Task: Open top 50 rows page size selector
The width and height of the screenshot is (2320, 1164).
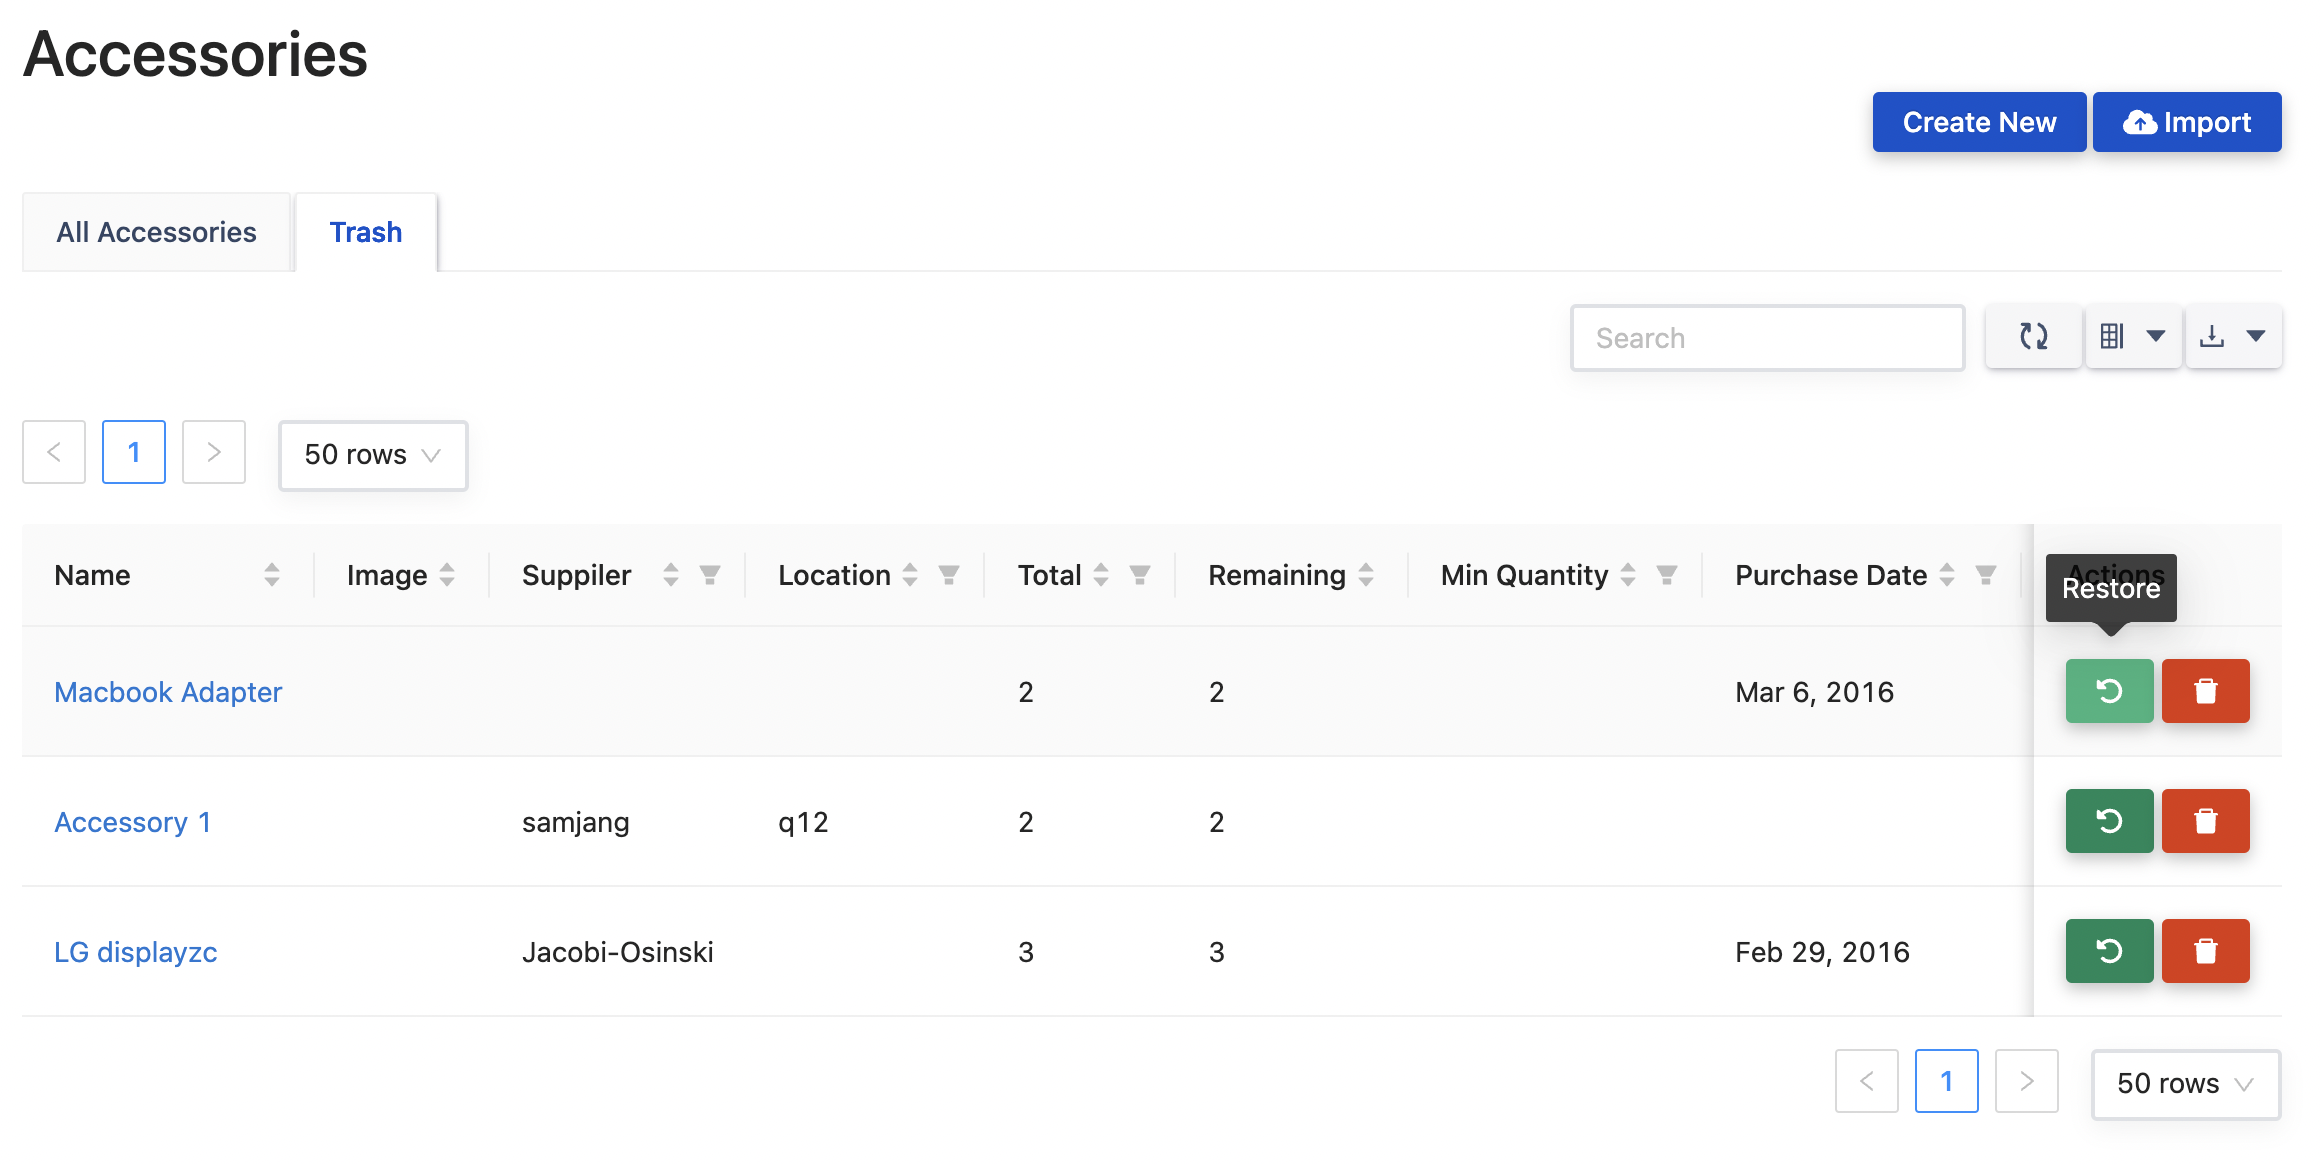Action: (x=372, y=455)
